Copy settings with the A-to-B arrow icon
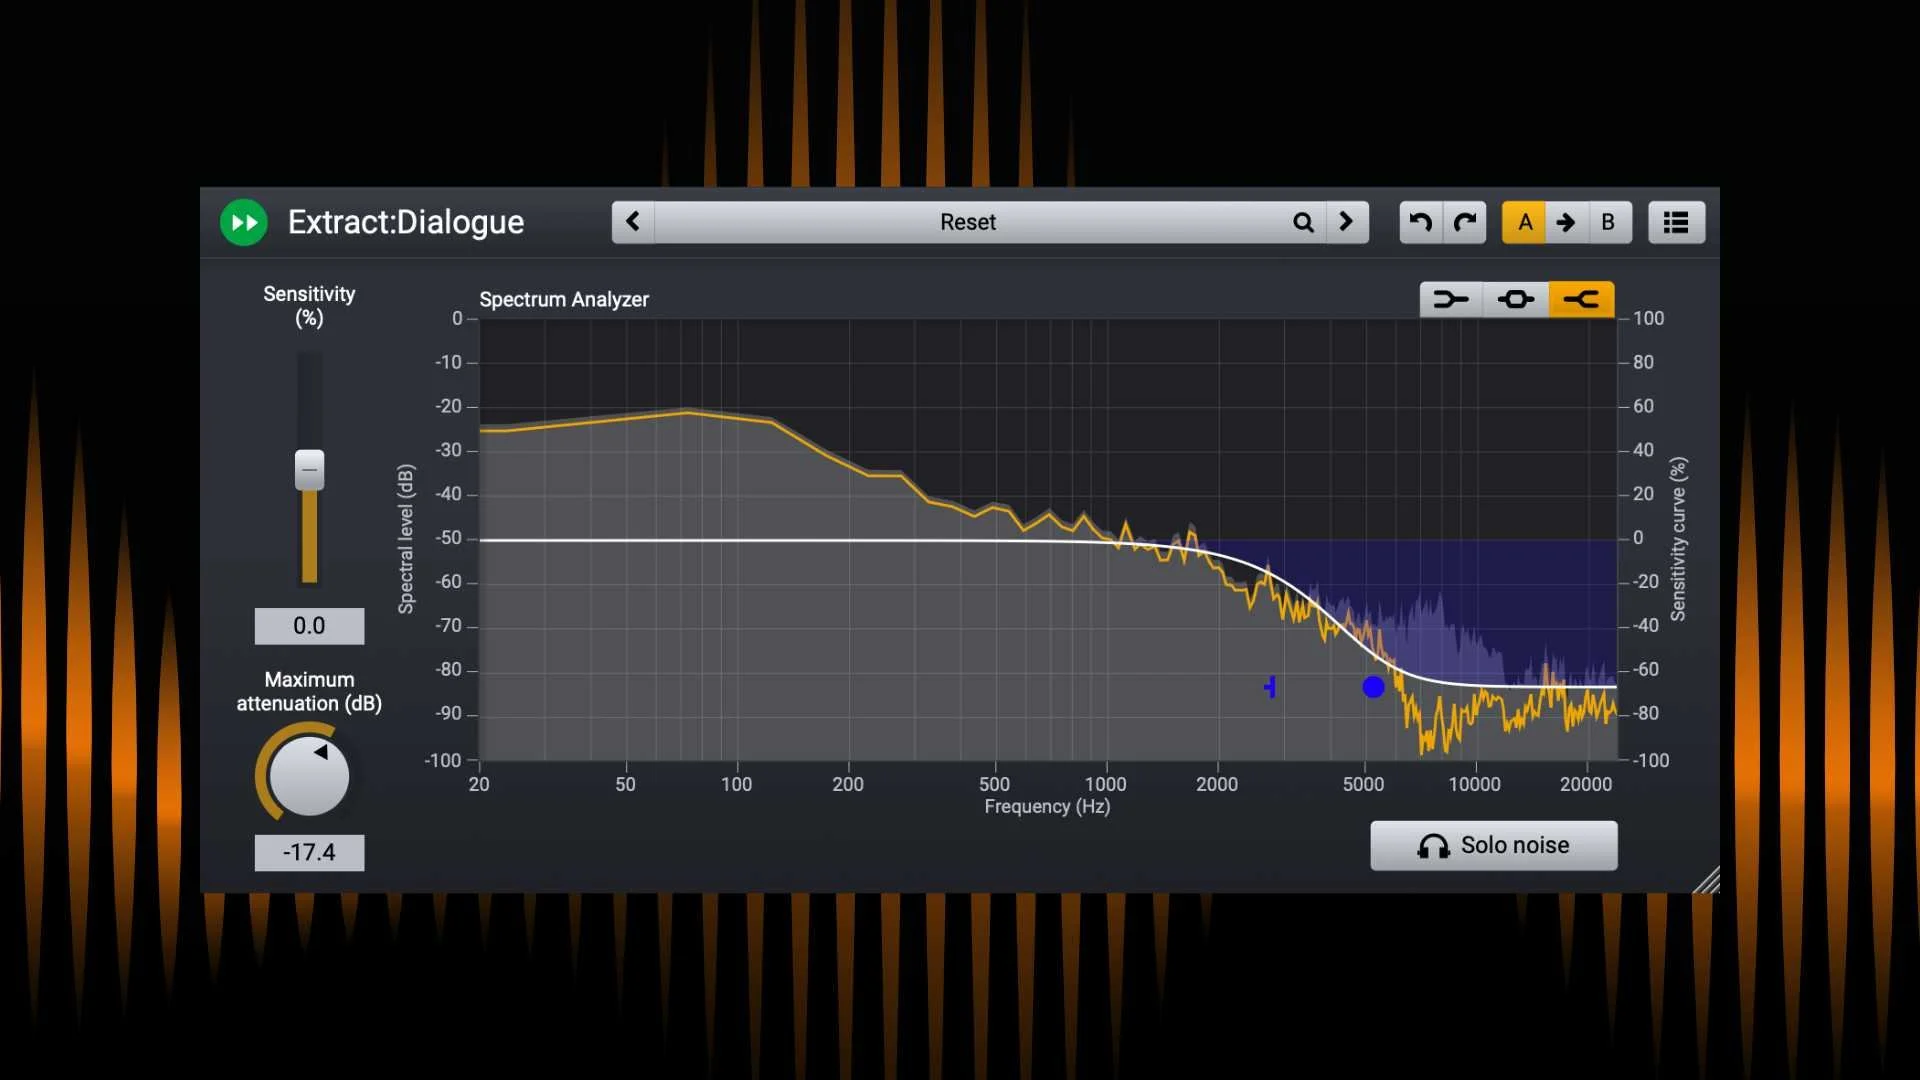The image size is (1920, 1080). tap(1566, 222)
